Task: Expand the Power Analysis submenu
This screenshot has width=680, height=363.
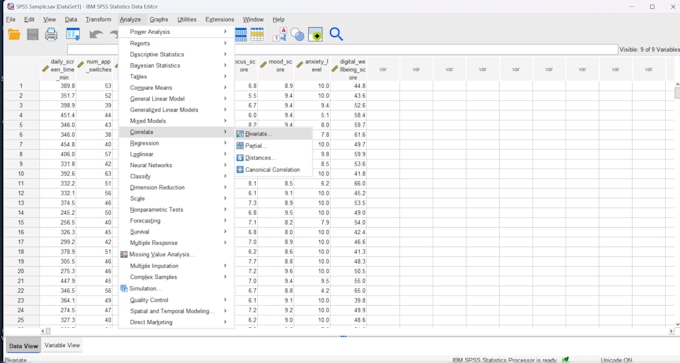Action: (x=176, y=32)
